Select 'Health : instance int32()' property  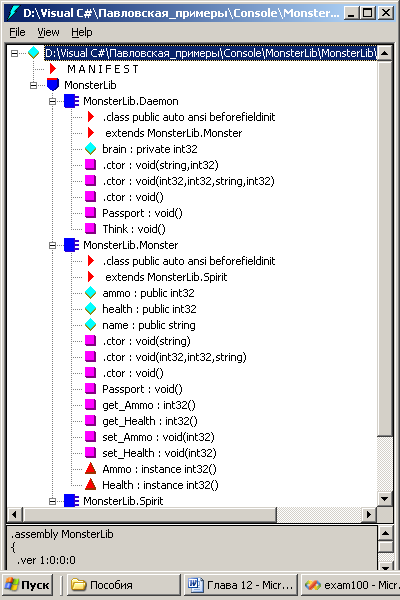pos(160,485)
